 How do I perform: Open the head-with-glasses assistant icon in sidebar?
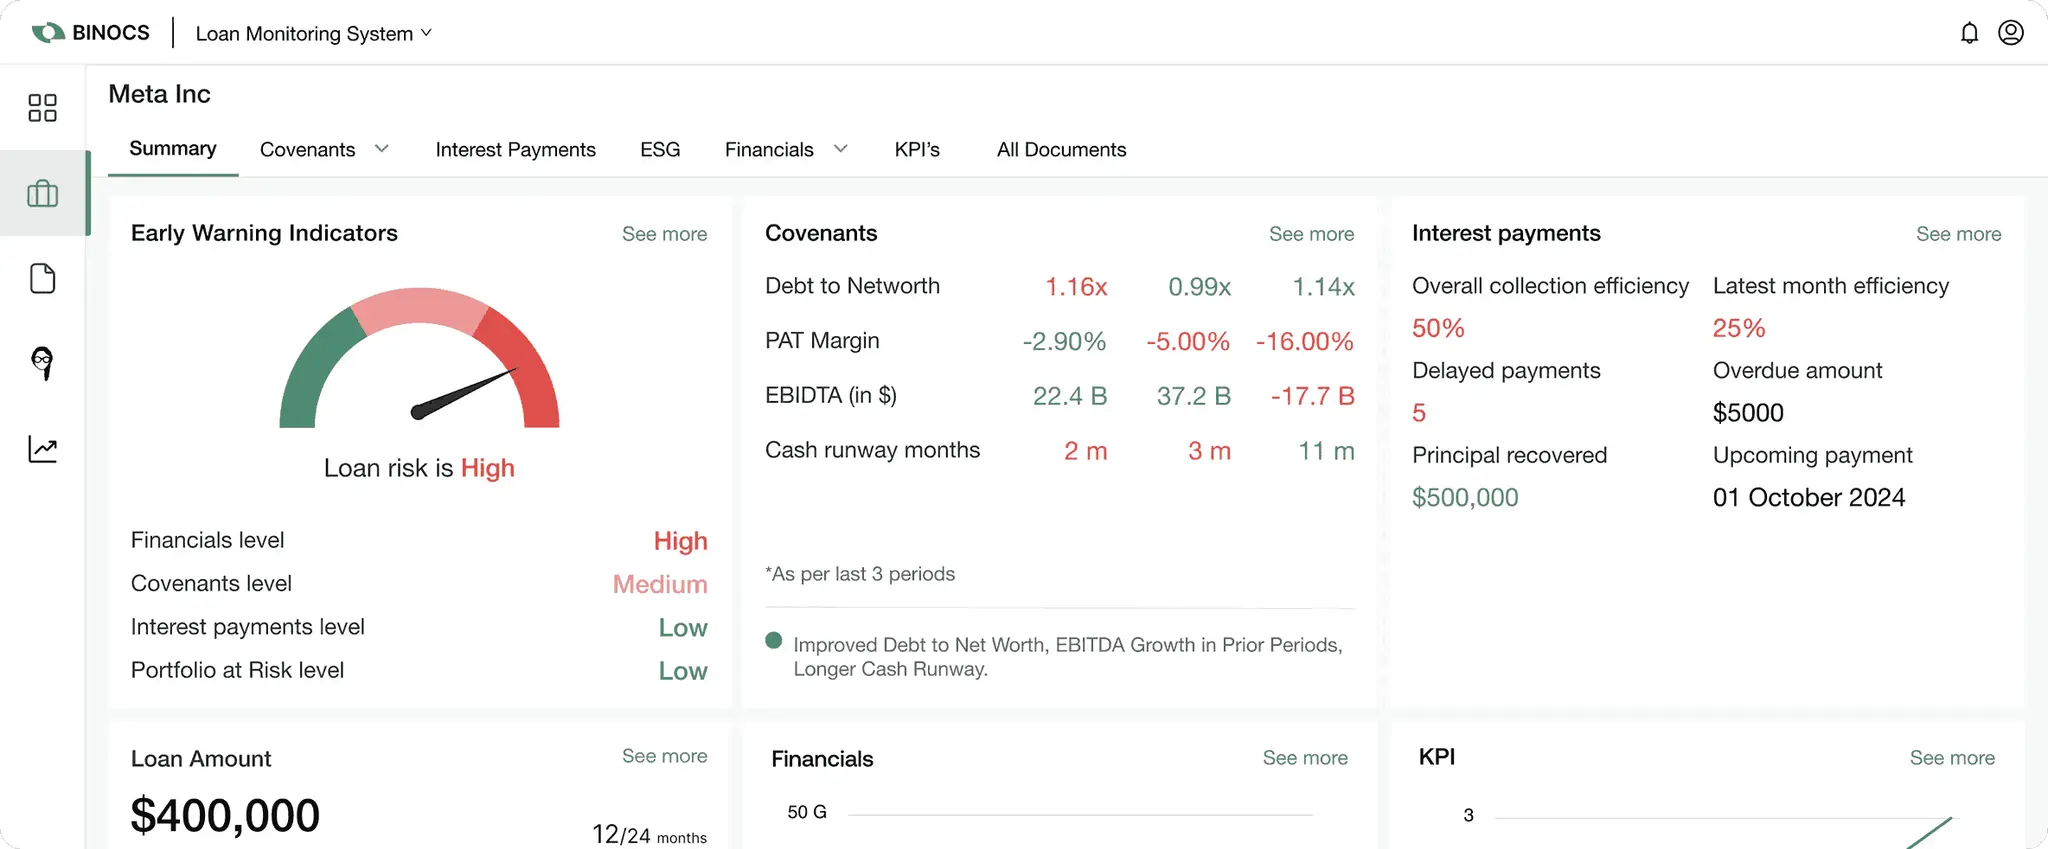[42, 363]
